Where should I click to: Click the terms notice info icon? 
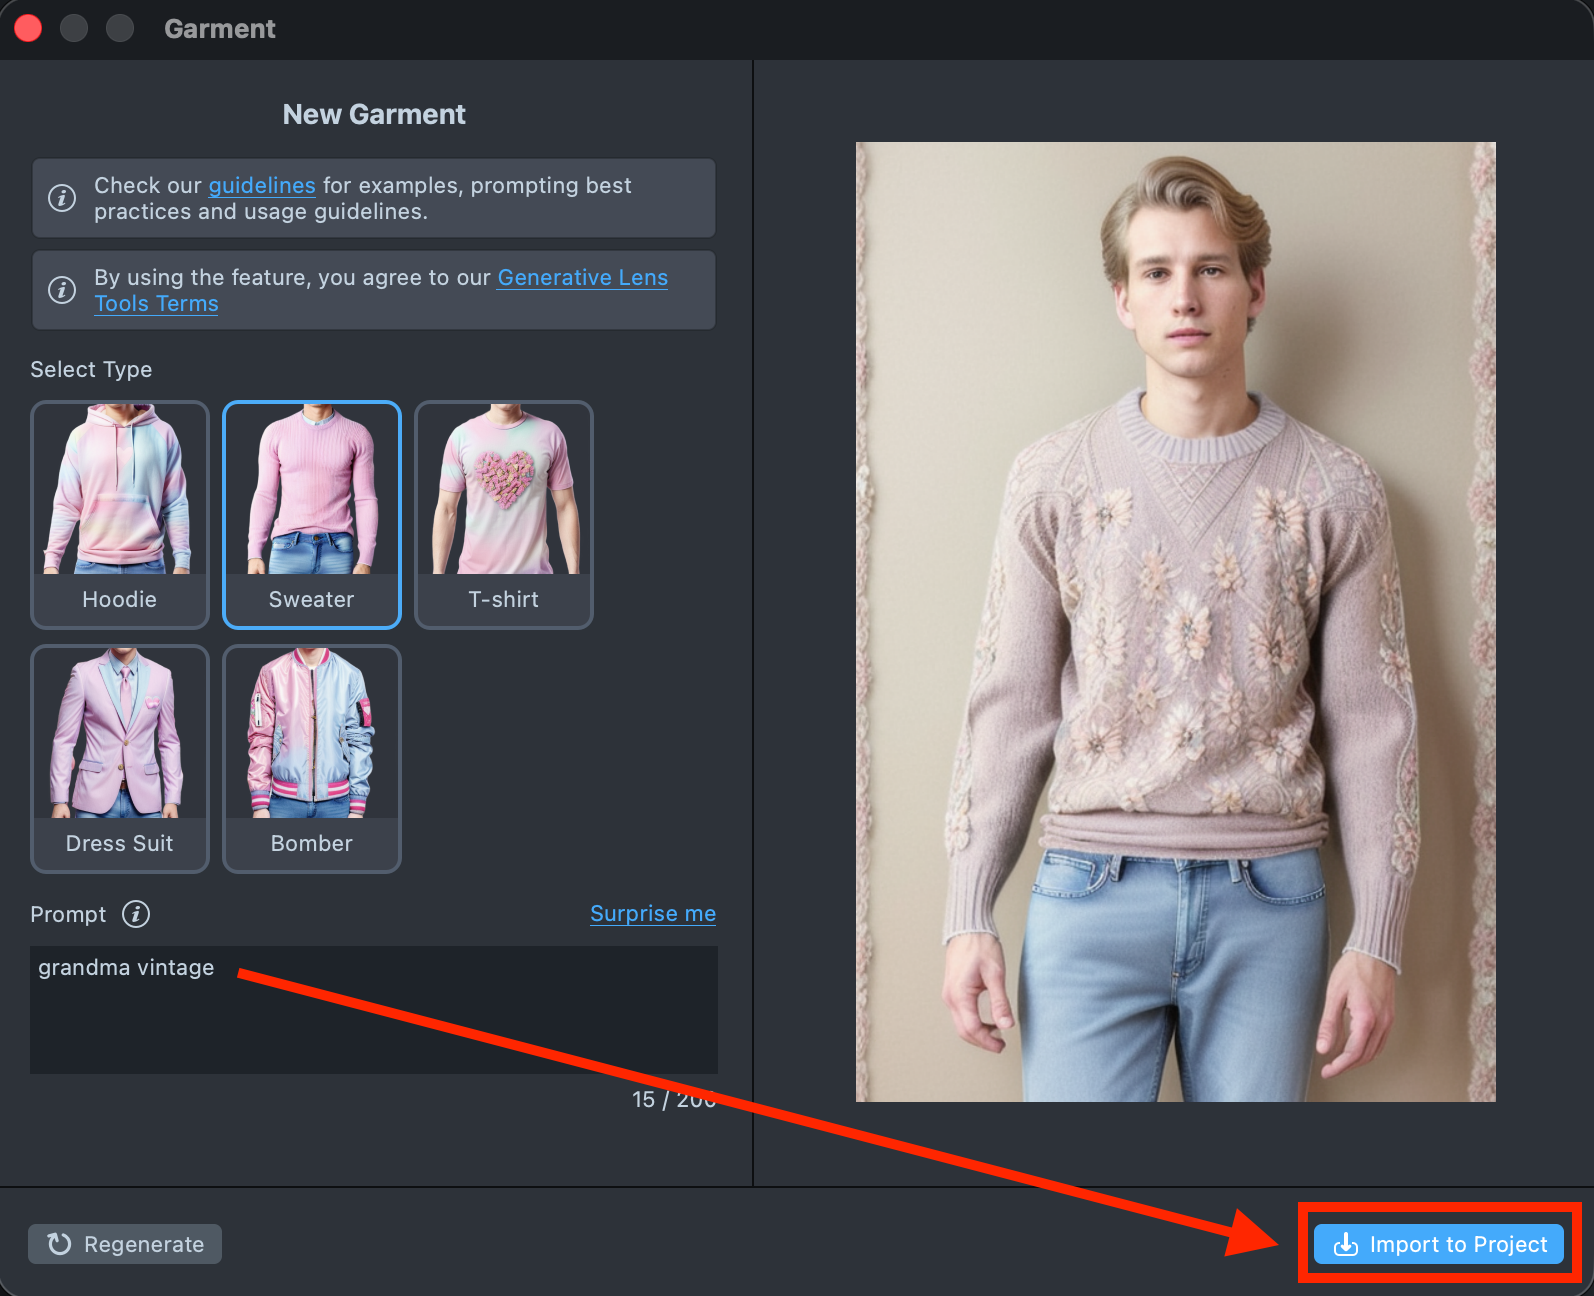62,290
